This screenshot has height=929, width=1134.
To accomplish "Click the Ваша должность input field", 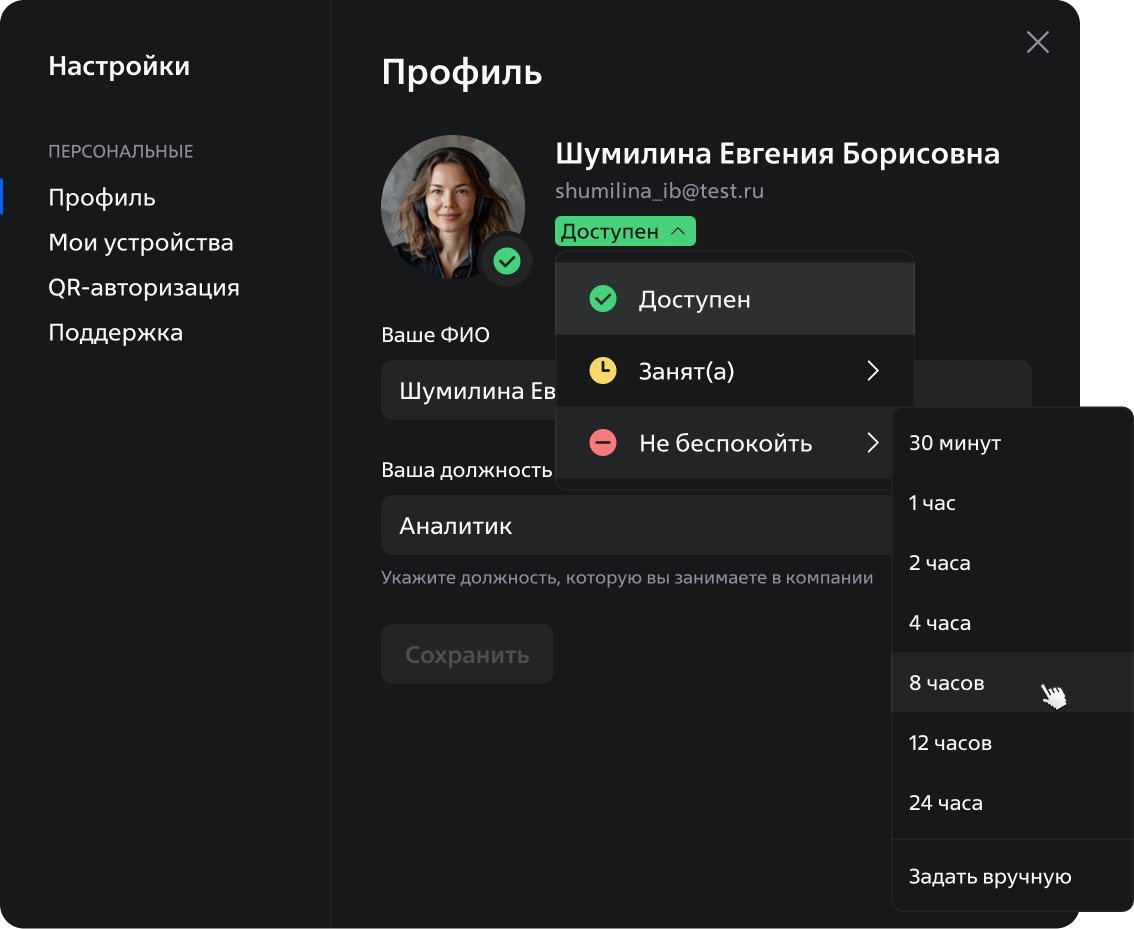I will coord(630,526).
